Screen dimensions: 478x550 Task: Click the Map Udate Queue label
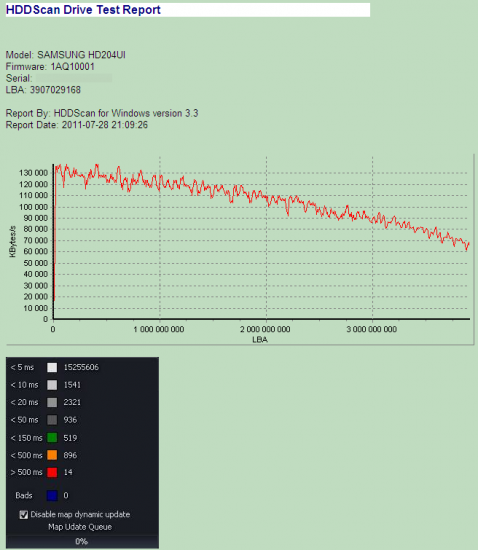pos(80,527)
